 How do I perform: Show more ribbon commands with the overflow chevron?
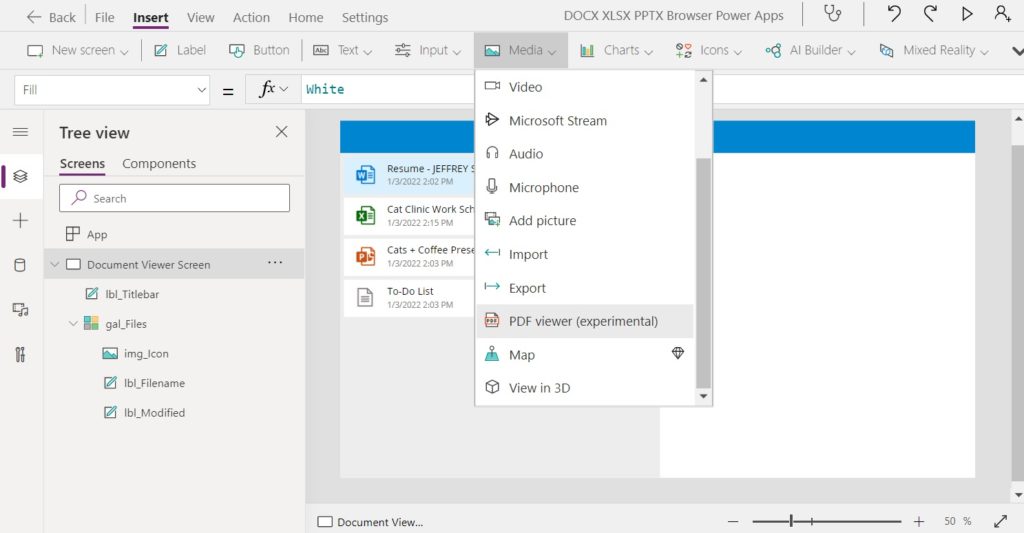(x=1017, y=51)
